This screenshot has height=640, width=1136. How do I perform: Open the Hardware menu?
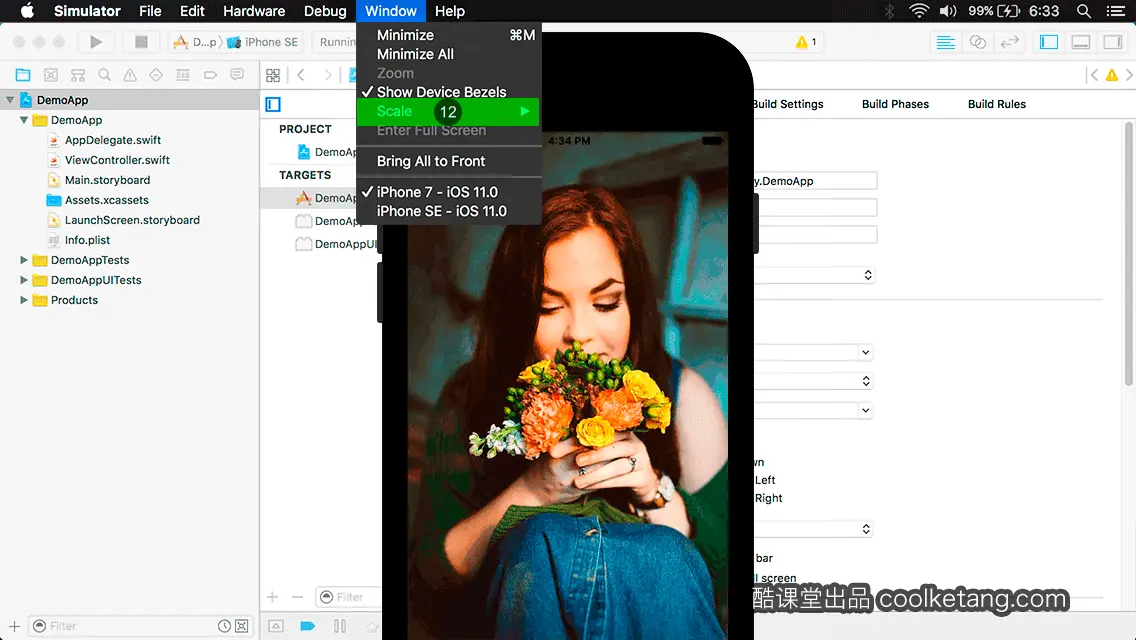click(x=254, y=11)
